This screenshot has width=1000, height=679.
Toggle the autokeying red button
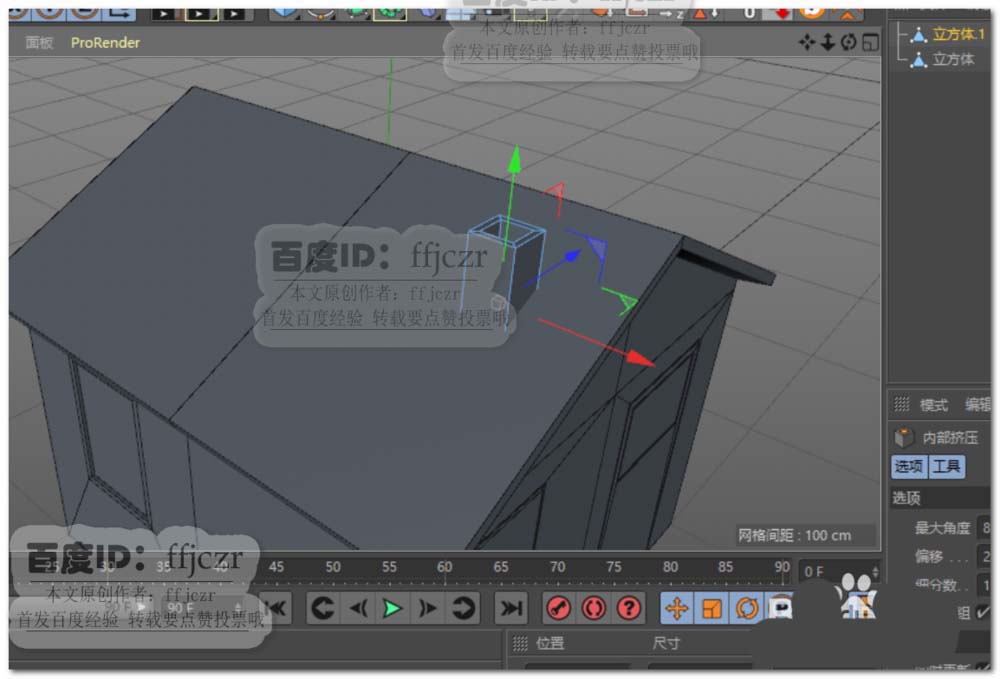(x=593, y=608)
